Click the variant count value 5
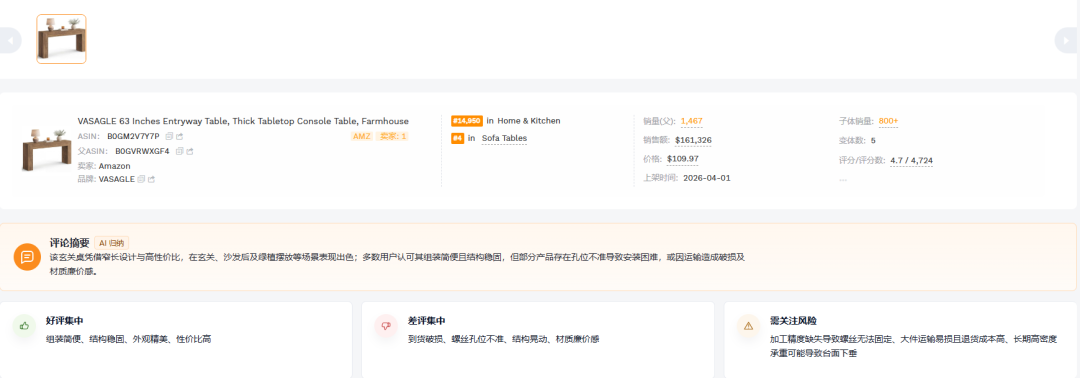This screenshot has height=378, width=1080. tap(873, 140)
